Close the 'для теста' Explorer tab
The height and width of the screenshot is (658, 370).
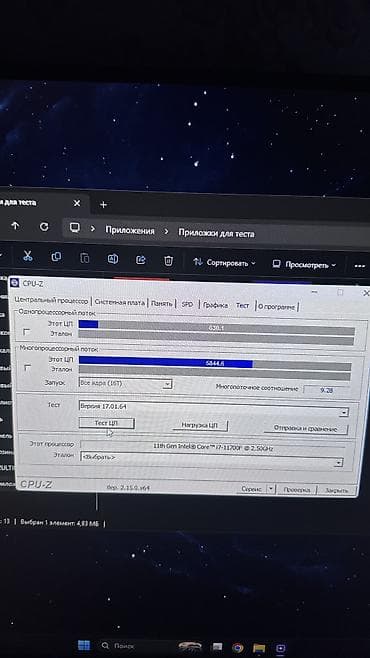pos(77,203)
